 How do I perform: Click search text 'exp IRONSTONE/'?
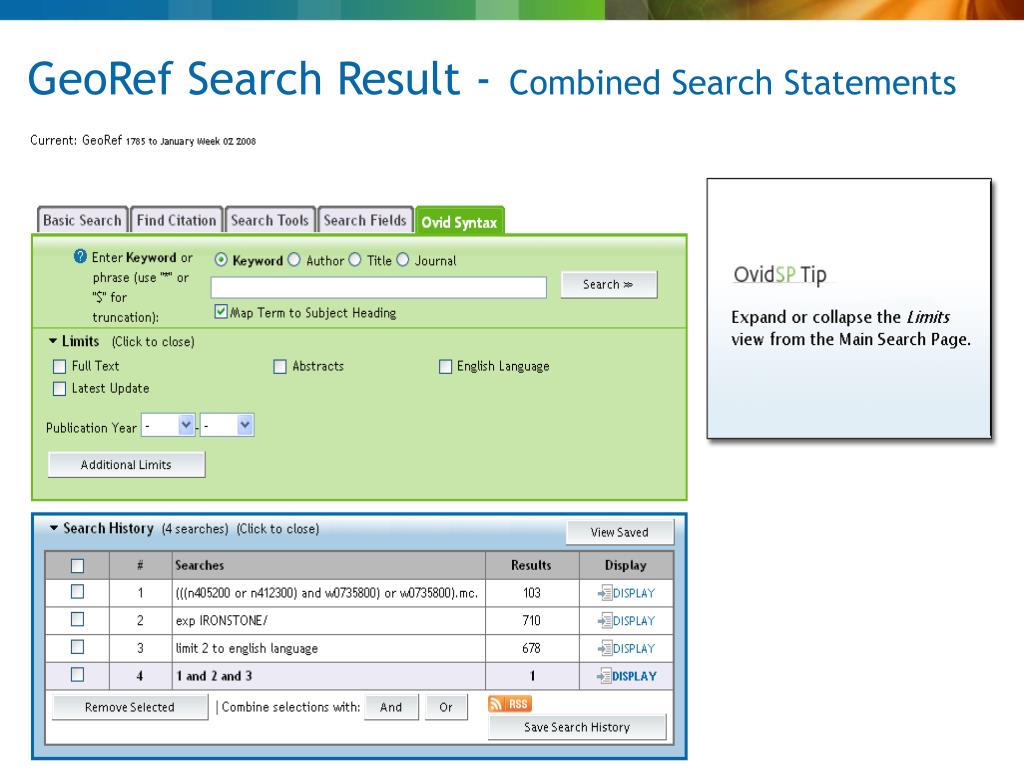(x=221, y=620)
